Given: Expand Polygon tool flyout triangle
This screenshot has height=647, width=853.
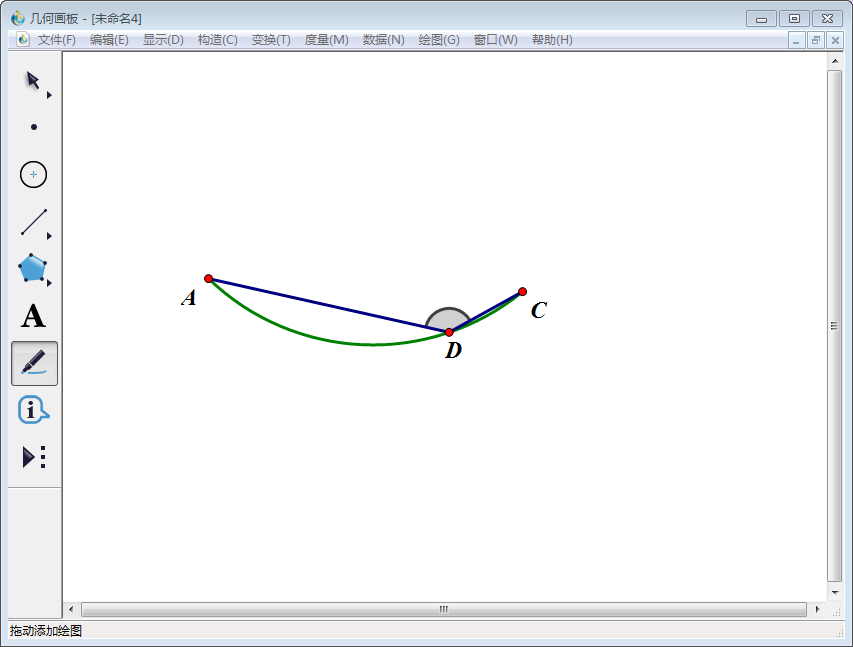Looking at the screenshot, I should click(49, 283).
